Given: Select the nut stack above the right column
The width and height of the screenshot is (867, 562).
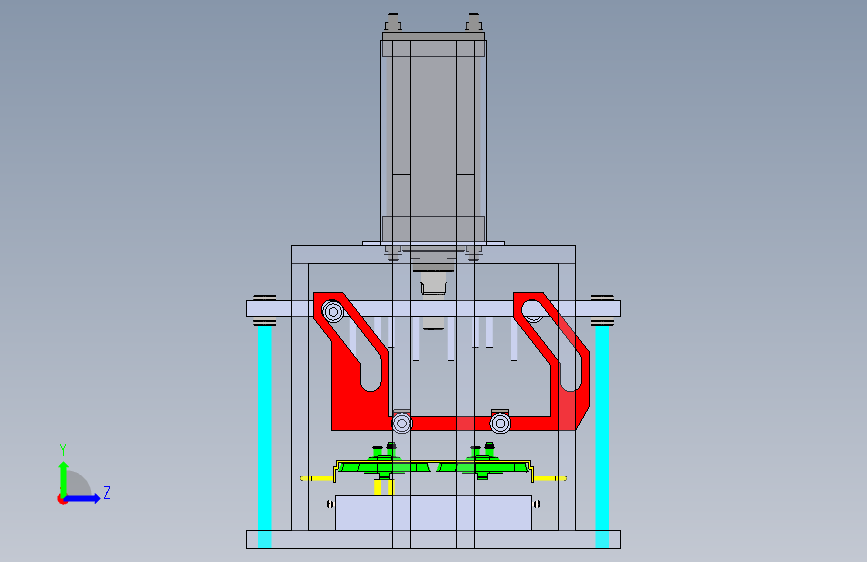Looking at the screenshot, I should click(x=602, y=298).
